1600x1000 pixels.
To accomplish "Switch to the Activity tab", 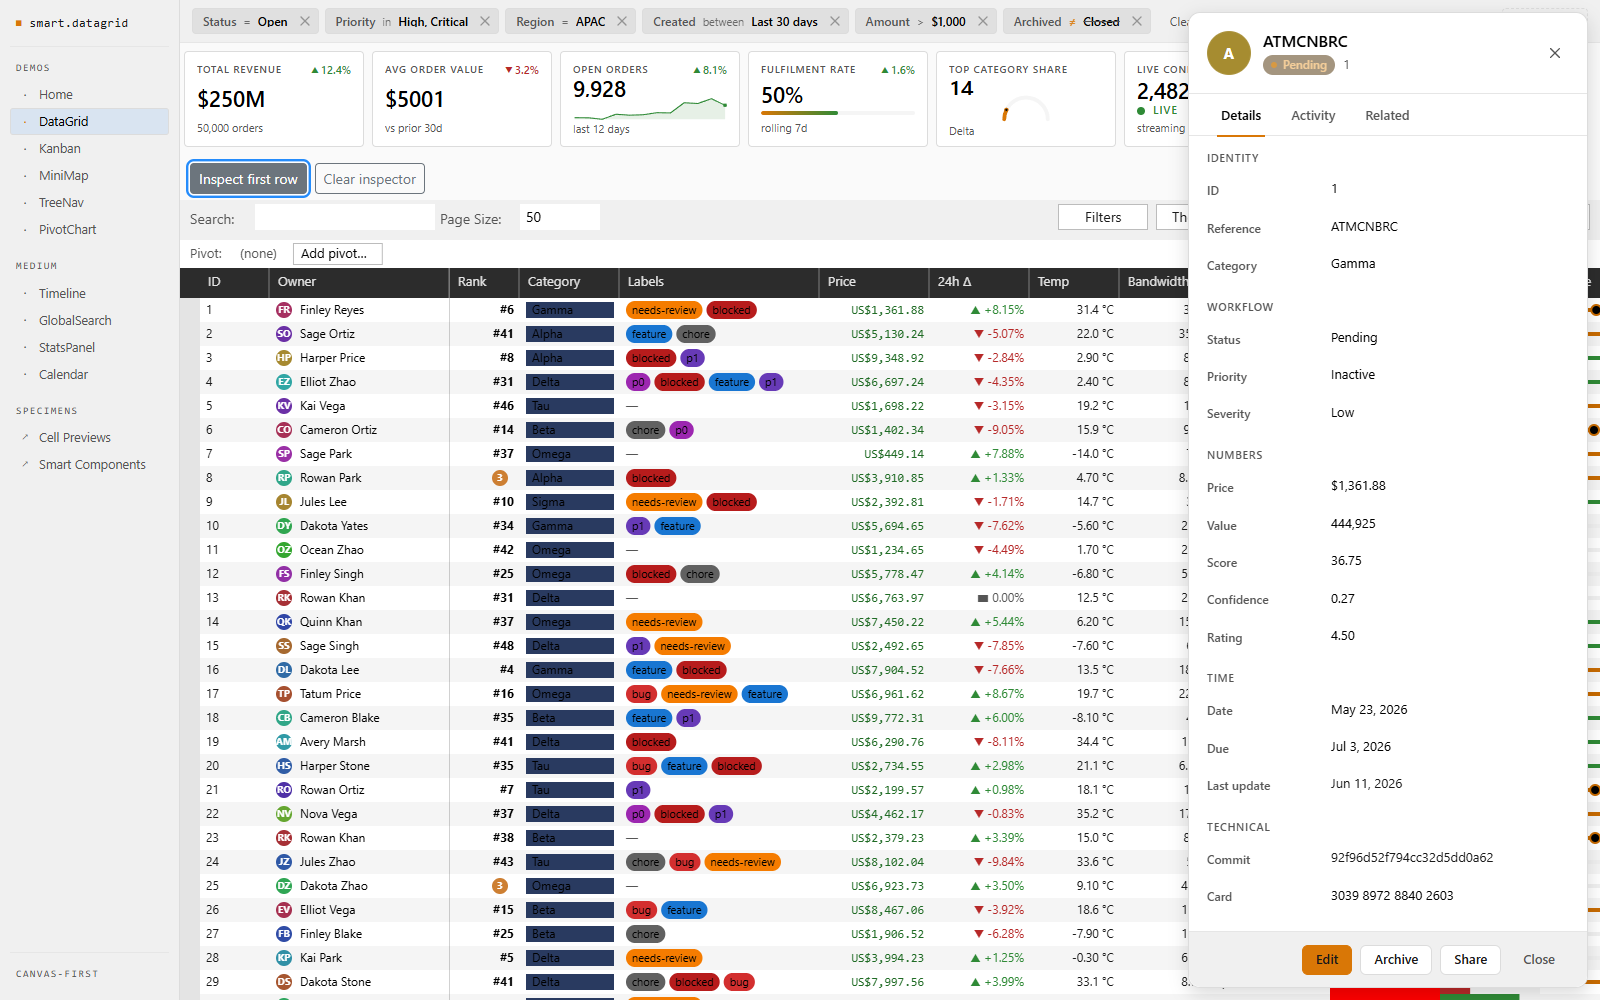I will [x=1313, y=116].
